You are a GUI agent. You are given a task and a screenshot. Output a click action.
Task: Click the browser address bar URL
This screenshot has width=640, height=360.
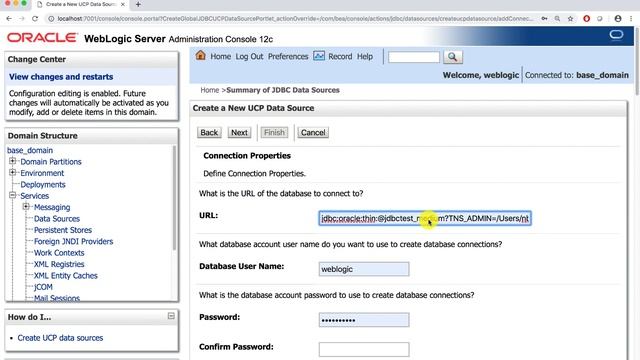pos(295,18)
